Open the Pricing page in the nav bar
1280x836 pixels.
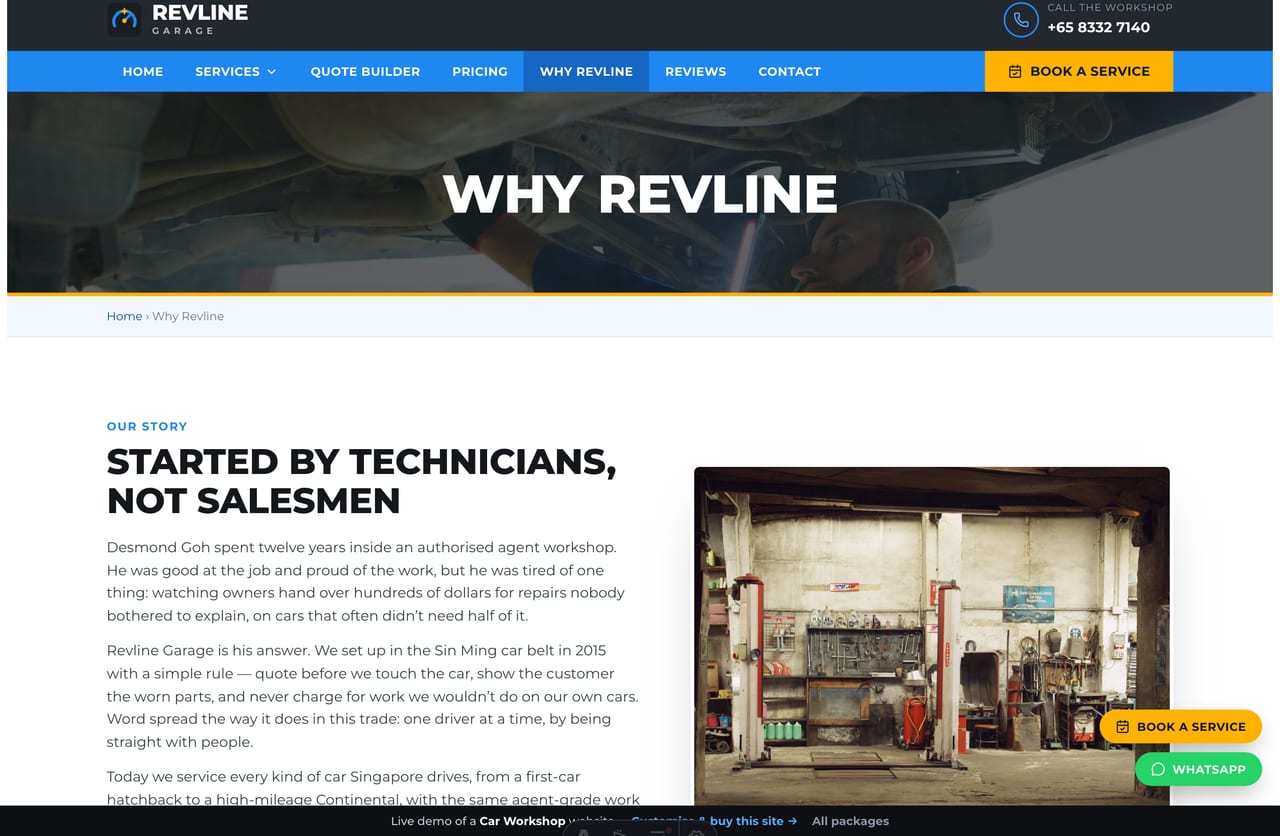click(x=480, y=72)
